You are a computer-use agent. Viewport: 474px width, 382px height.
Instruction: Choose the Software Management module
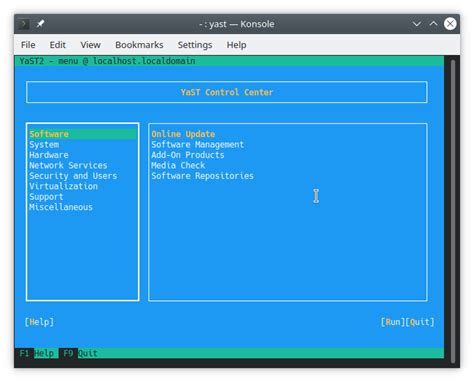[198, 145]
